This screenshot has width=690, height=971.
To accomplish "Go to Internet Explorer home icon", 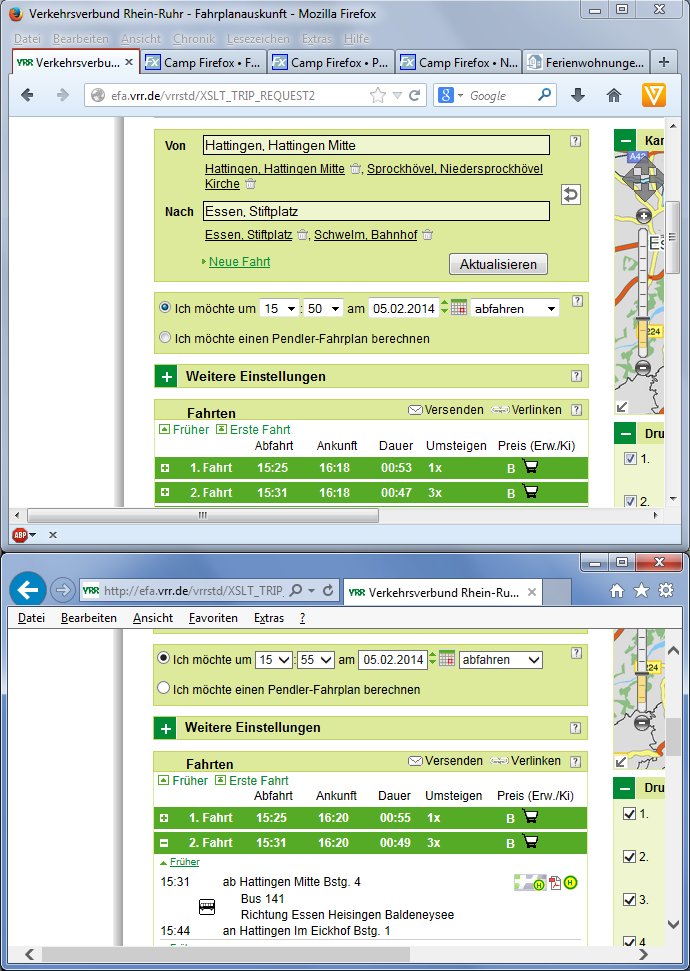I will [x=617, y=590].
